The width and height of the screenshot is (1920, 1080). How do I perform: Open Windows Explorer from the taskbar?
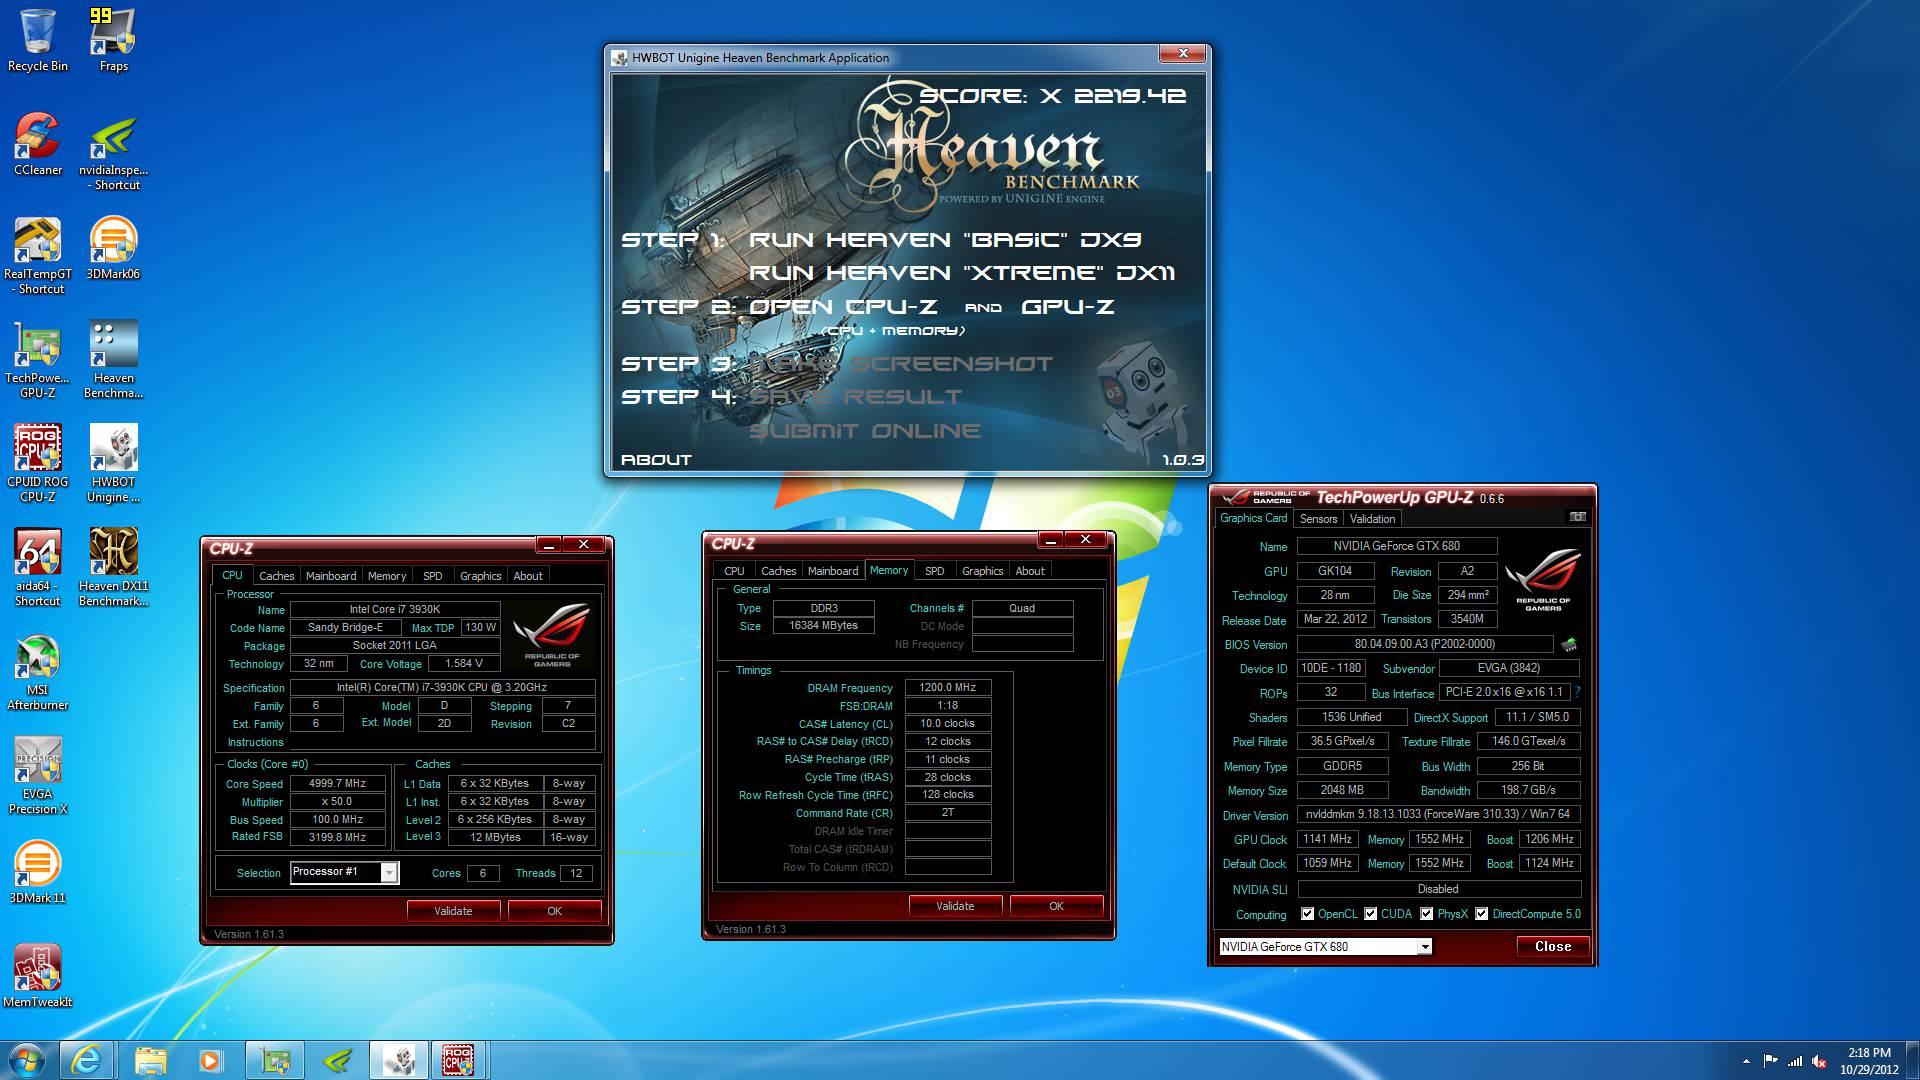point(150,1060)
